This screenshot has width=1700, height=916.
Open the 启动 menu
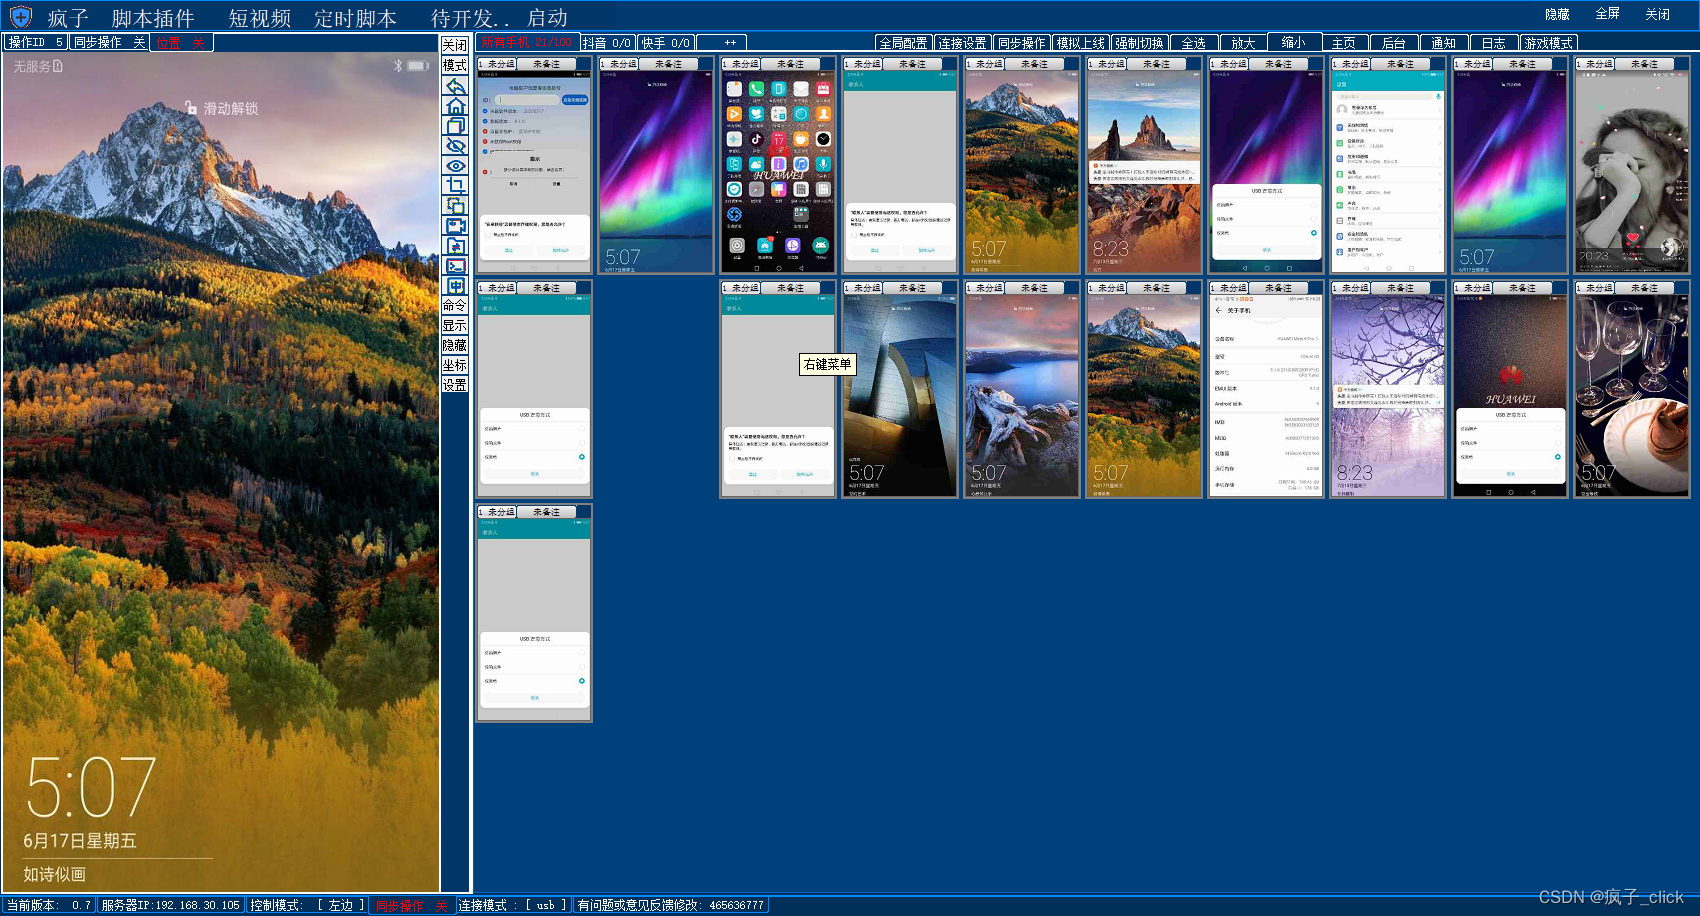548,18
